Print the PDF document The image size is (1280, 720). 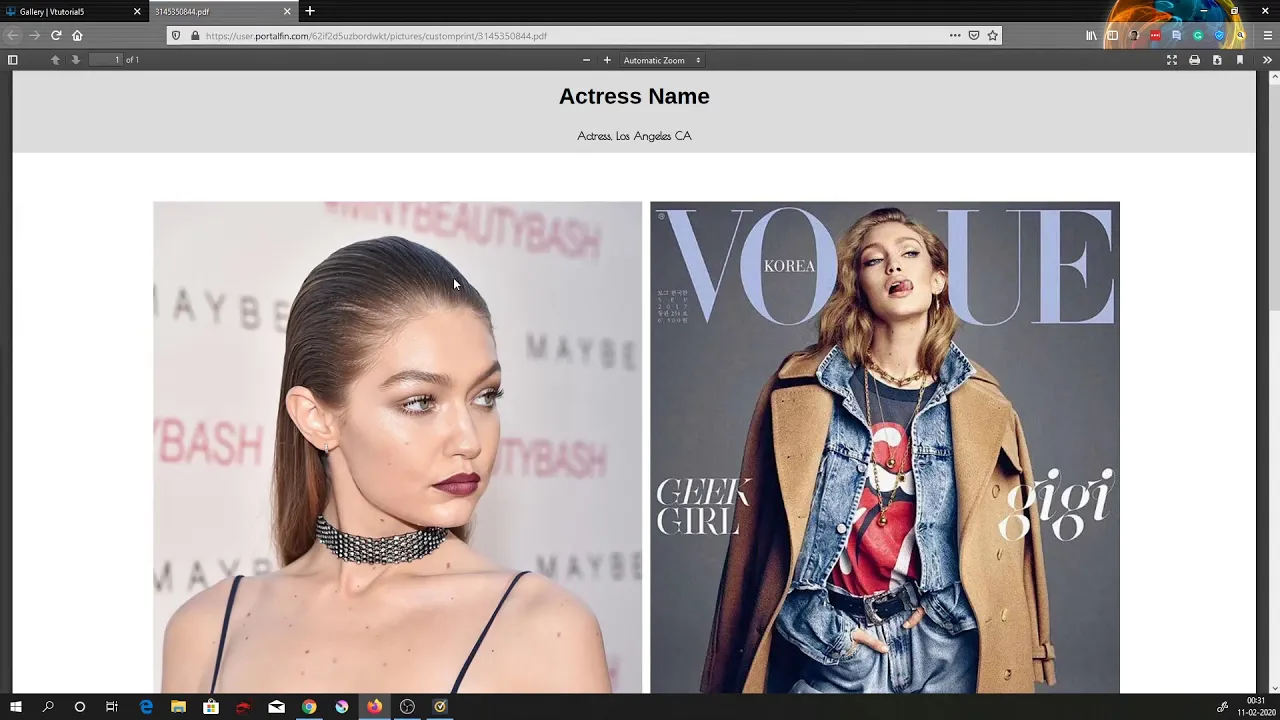[x=1194, y=60]
